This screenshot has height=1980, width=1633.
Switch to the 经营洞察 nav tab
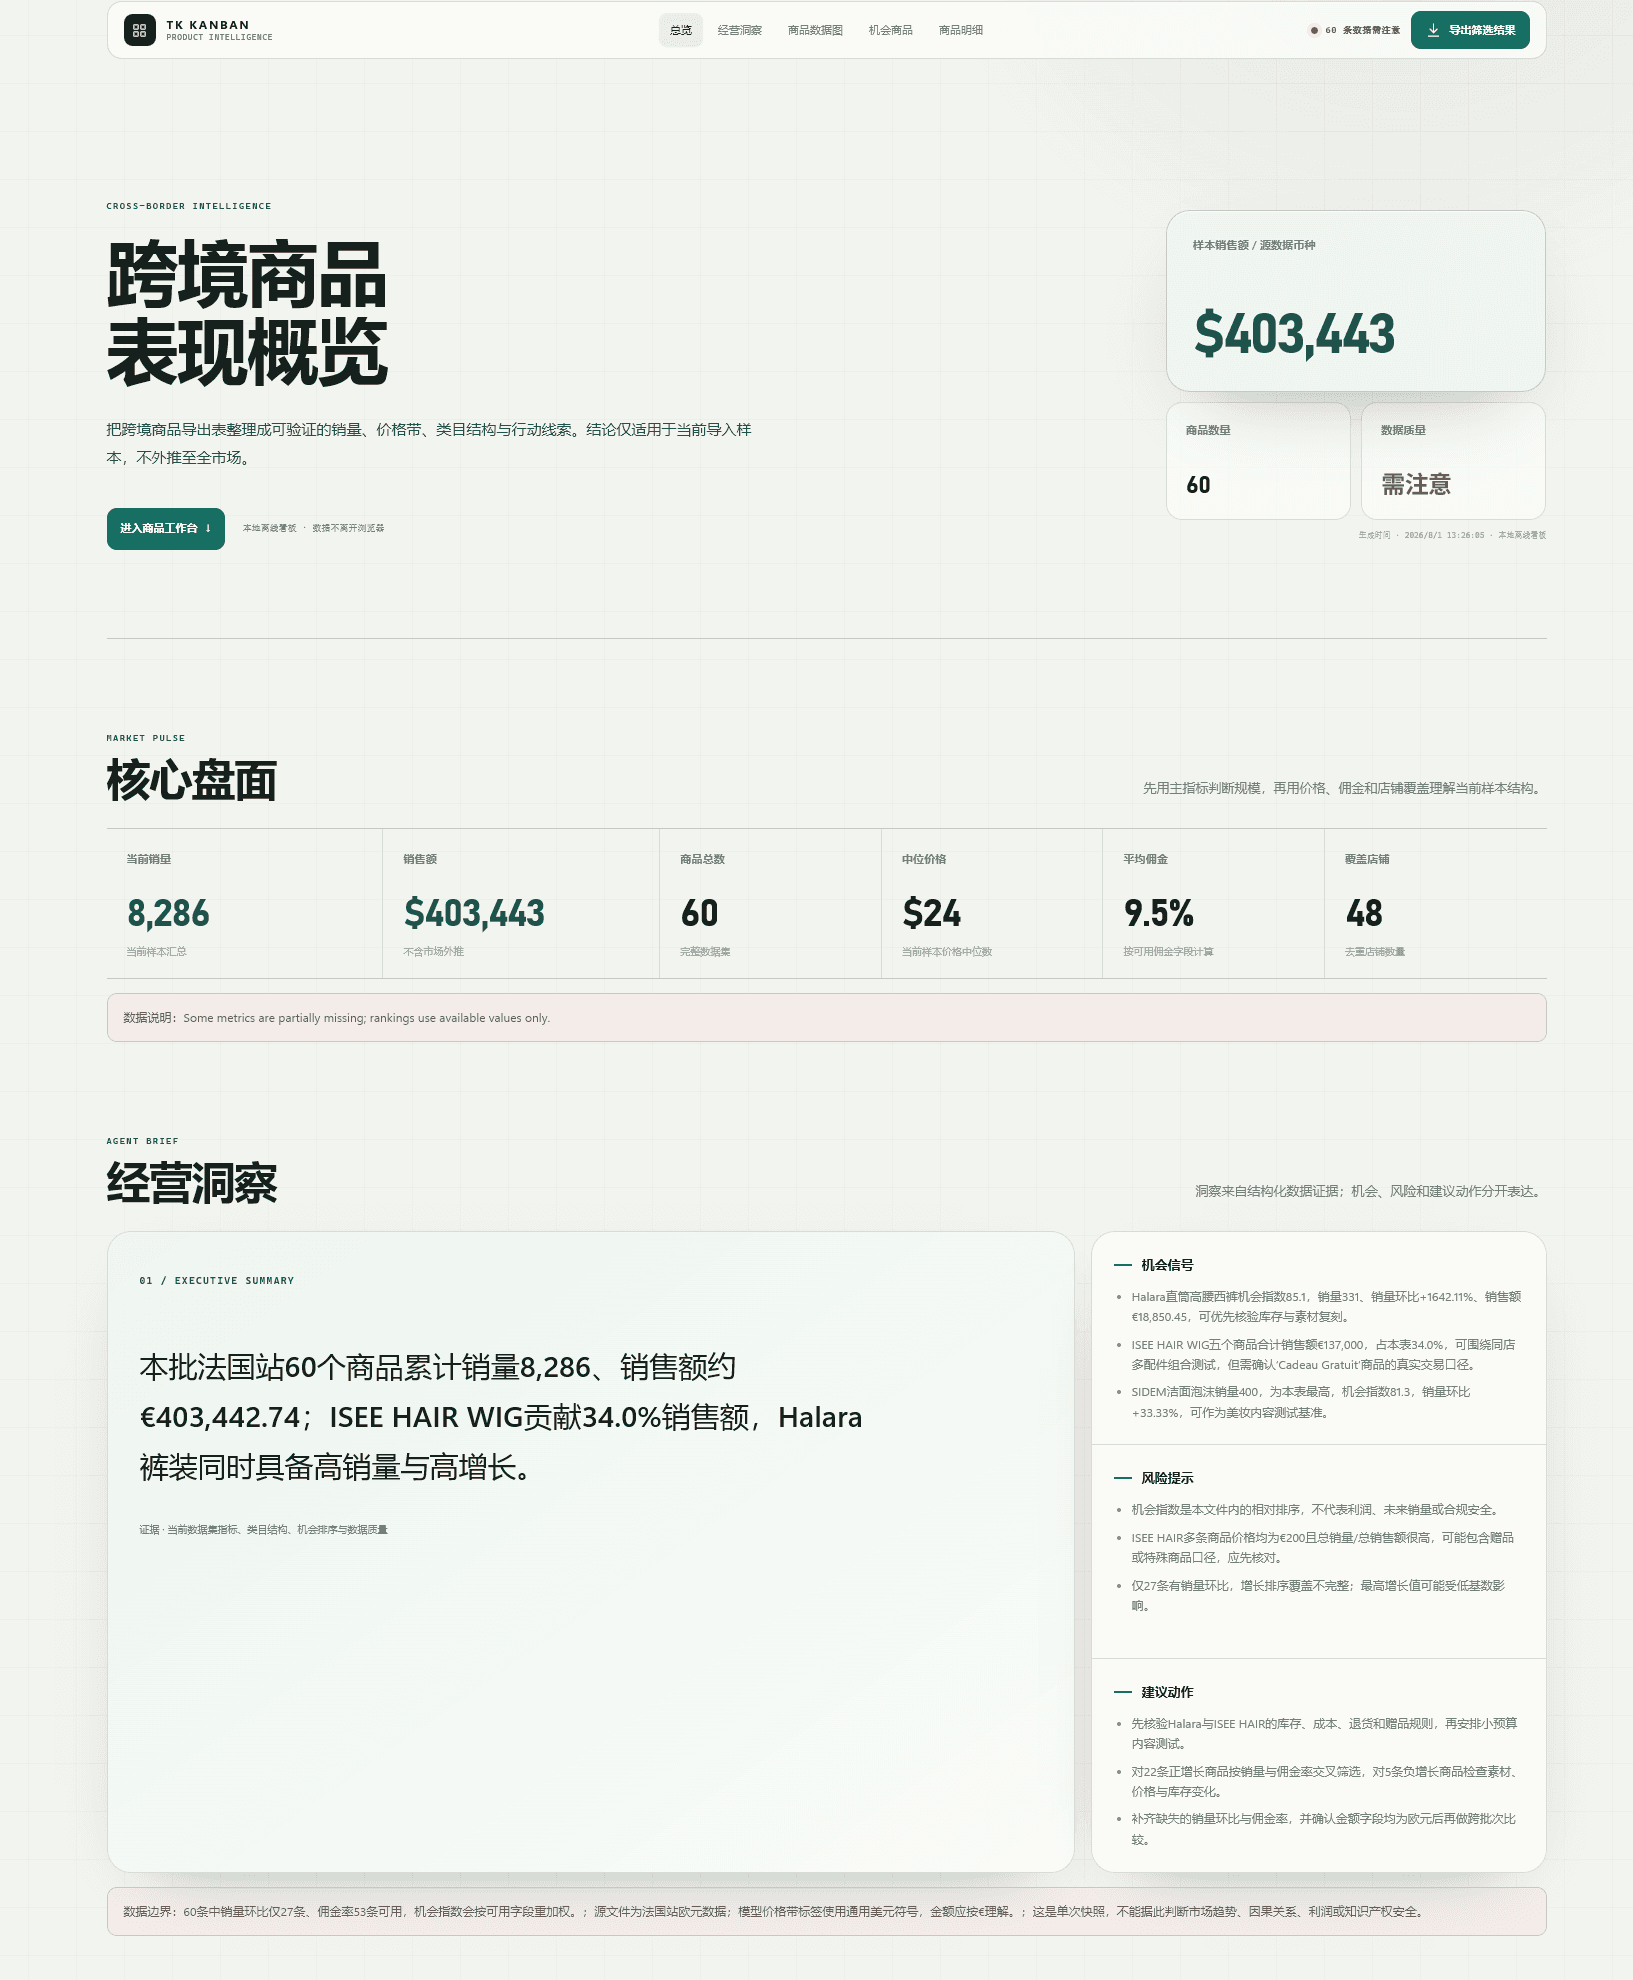[x=740, y=30]
